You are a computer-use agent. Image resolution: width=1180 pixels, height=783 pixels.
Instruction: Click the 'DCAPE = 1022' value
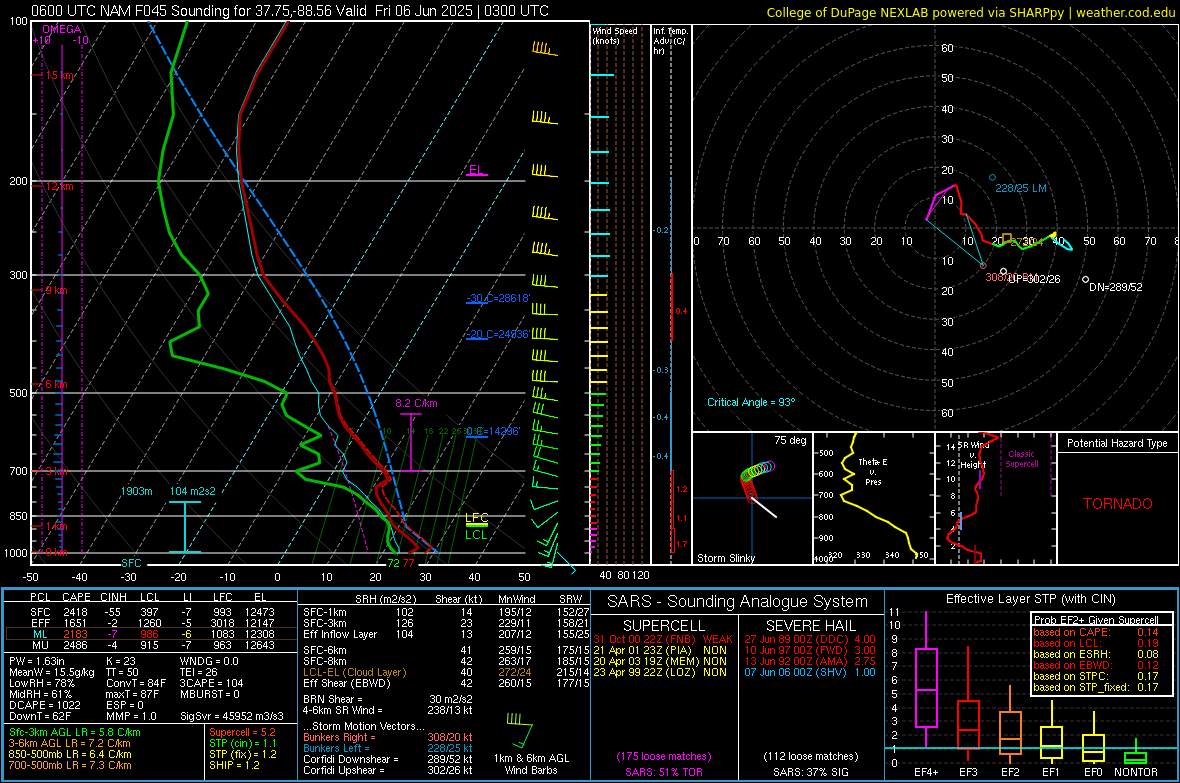(45, 705)
